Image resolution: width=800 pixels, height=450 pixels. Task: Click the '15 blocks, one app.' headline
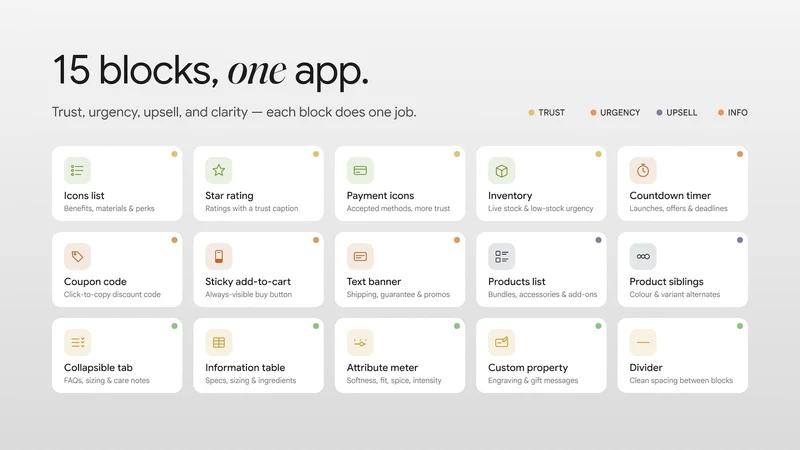click(210, 70)
